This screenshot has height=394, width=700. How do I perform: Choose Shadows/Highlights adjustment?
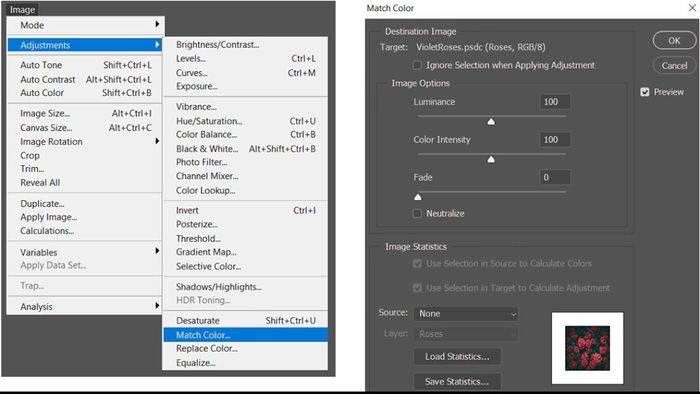click(x=246, y=286)
